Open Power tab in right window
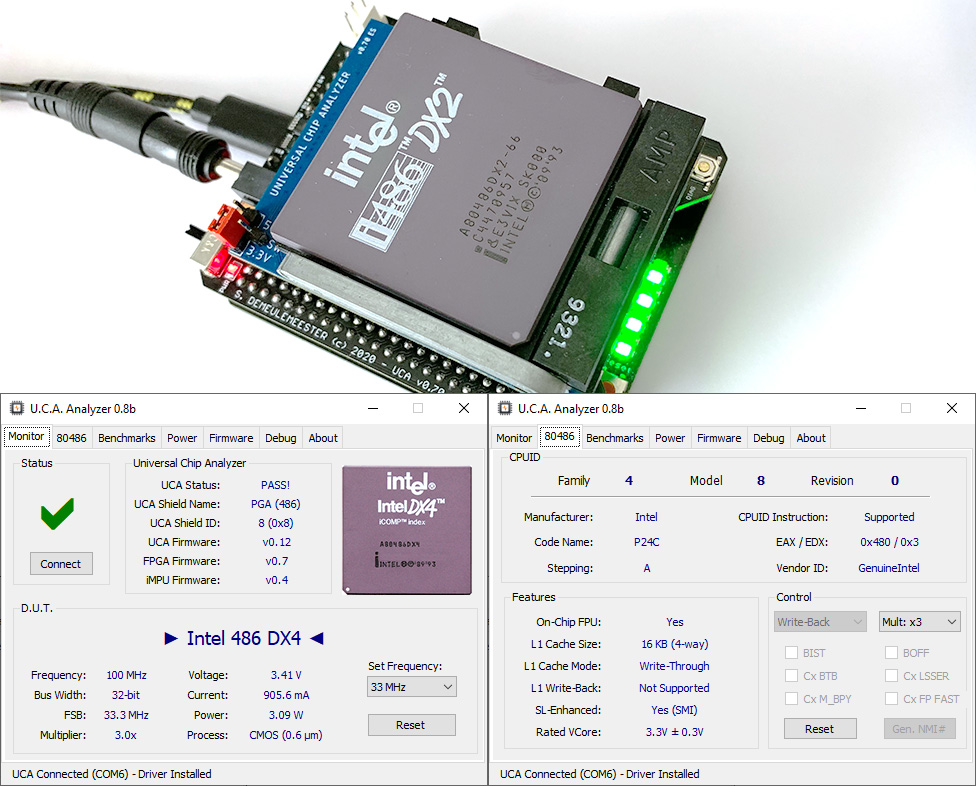This screenshot has height=786, width=976. pos(670,437)
